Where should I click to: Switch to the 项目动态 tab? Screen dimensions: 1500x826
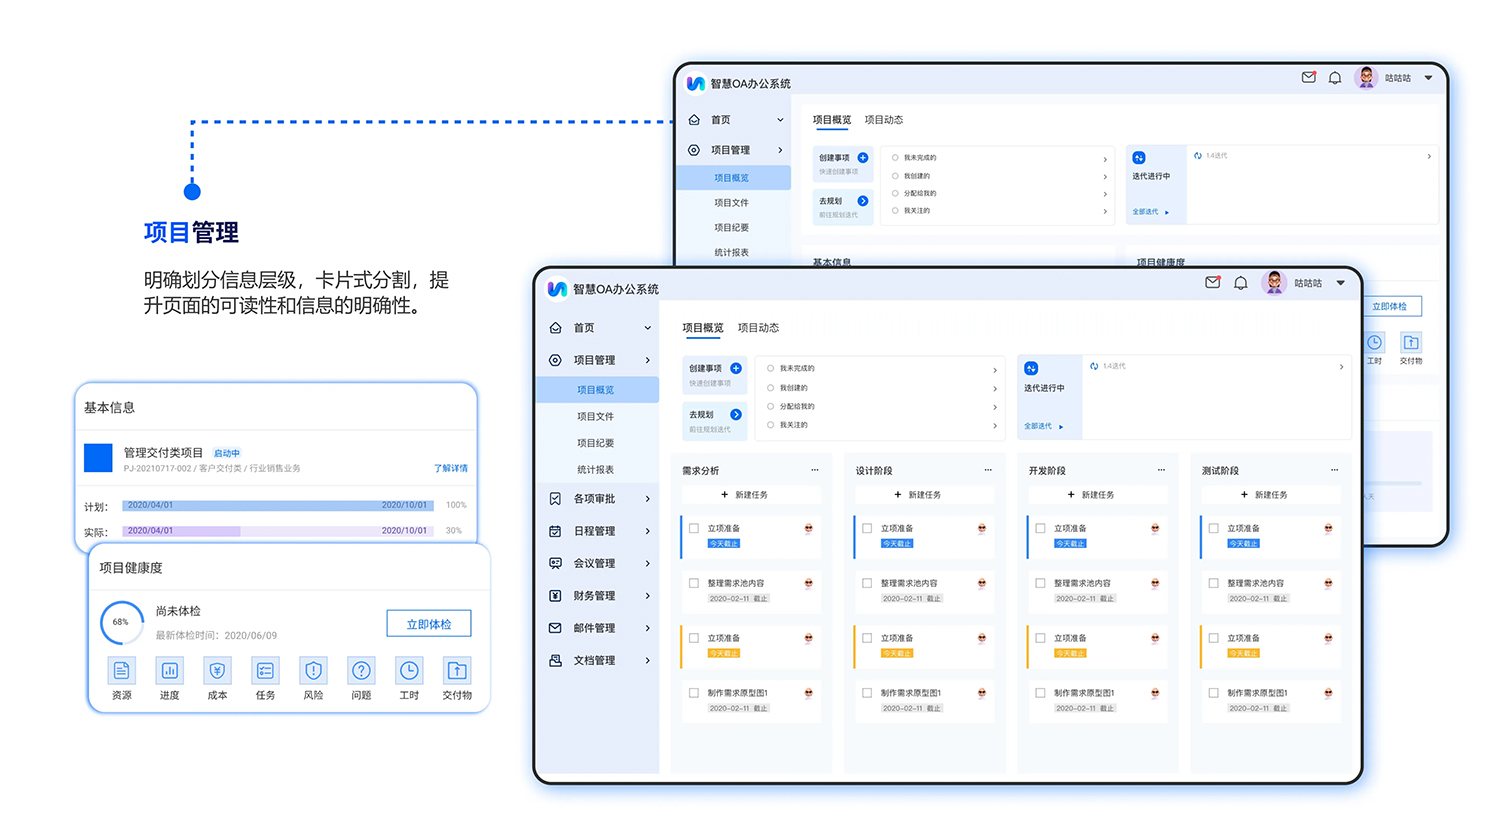pyautogui.click(x=758, y=328)
